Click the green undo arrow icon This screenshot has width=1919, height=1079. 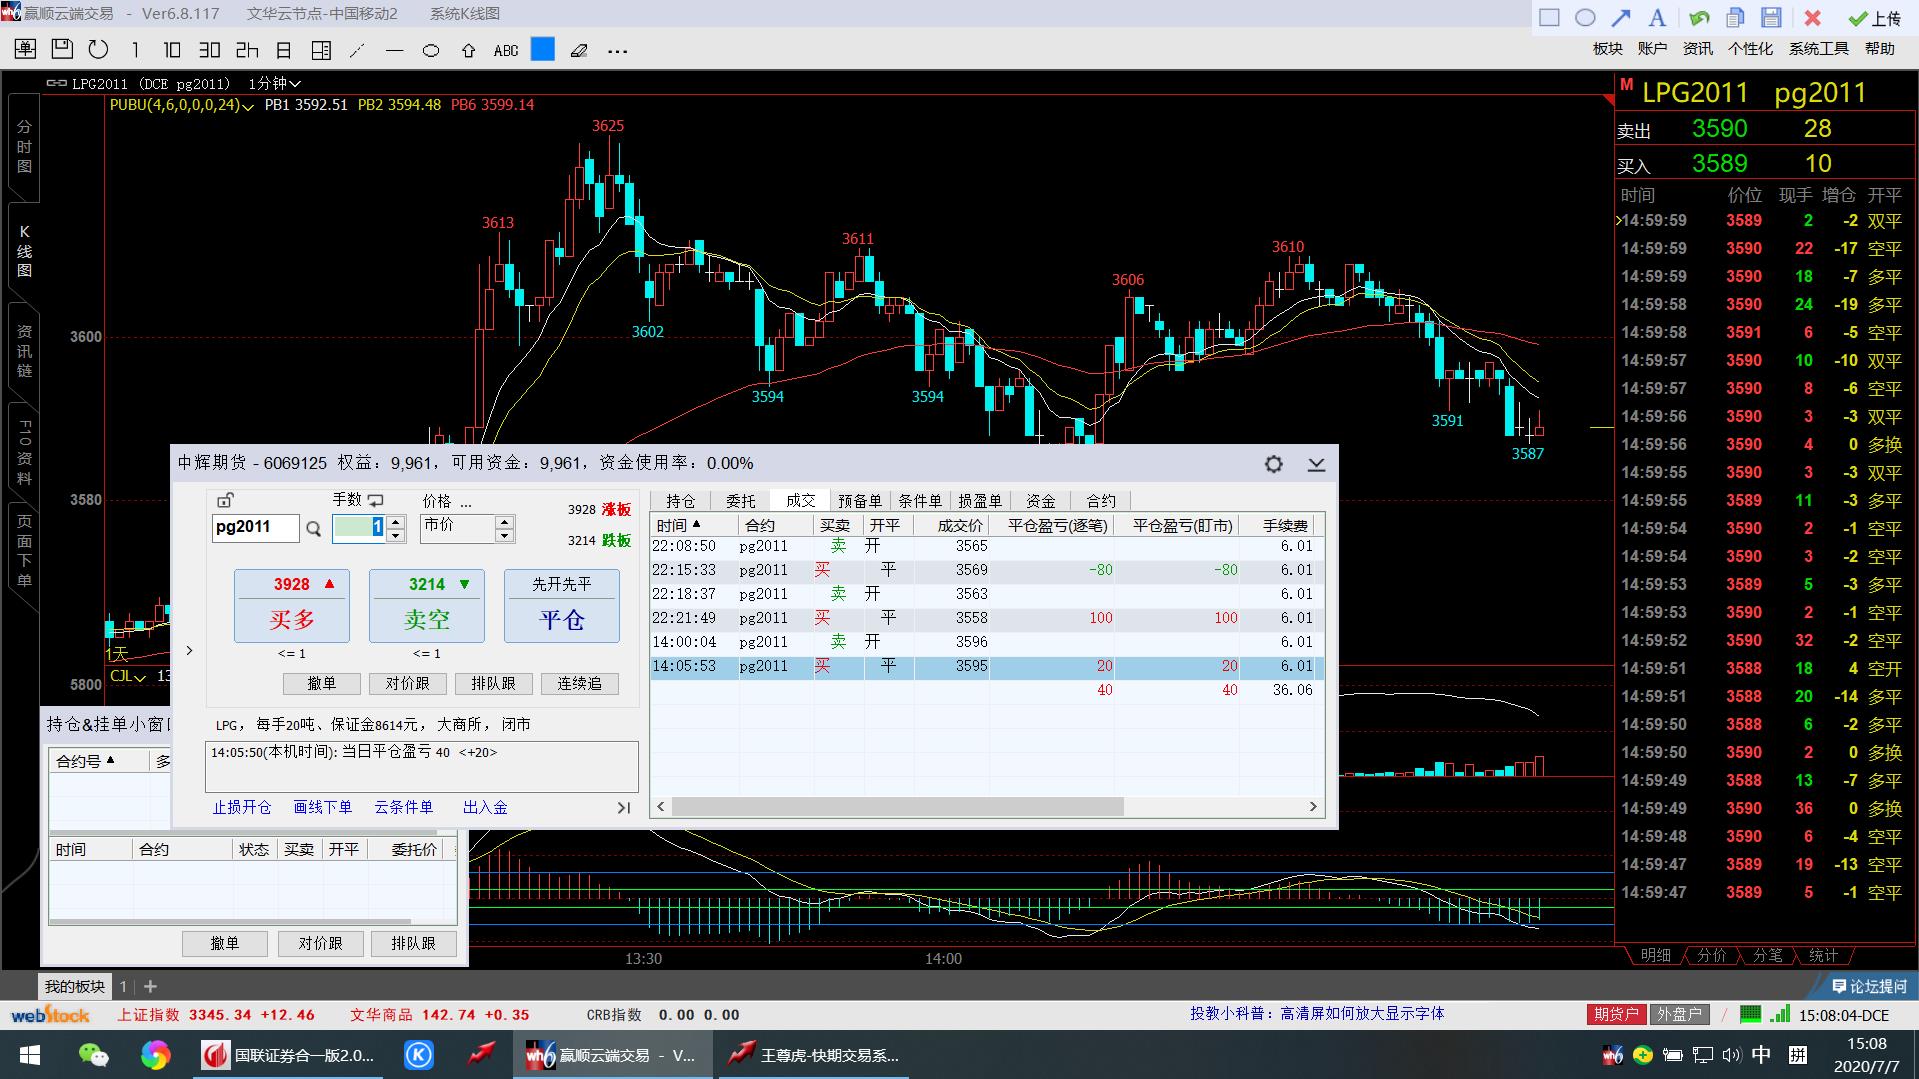tap(1699, 17)
